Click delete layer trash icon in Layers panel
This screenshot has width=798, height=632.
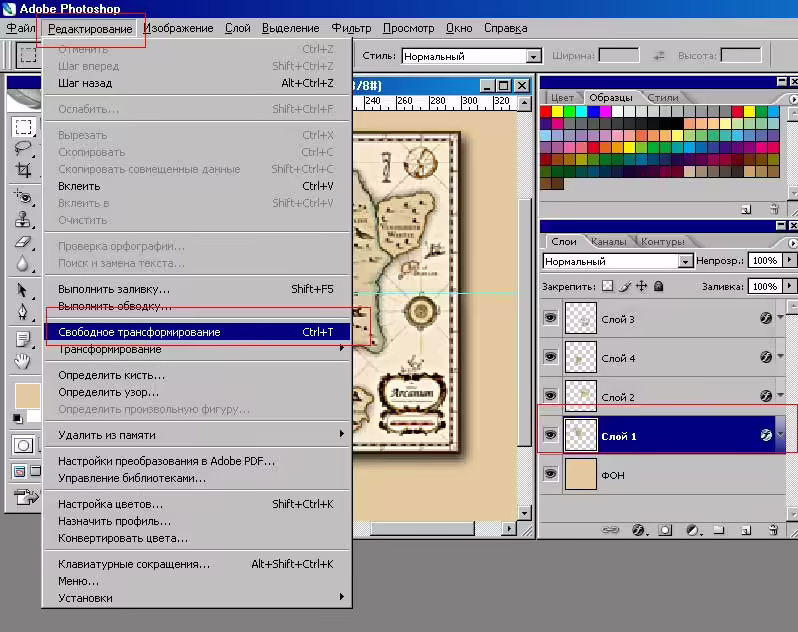click(x=773, y=530)
